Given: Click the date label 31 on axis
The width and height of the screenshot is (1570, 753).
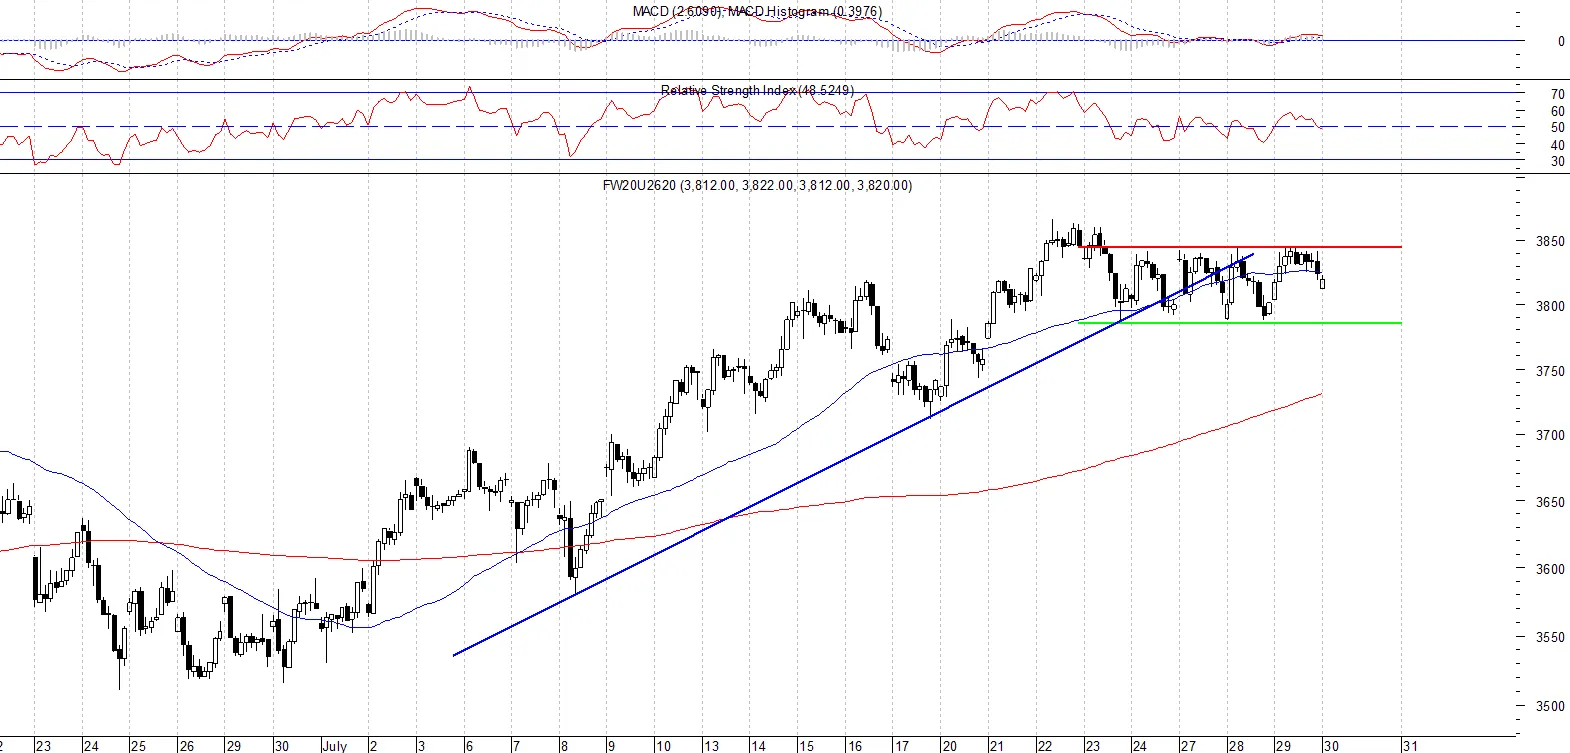Looking at the screenshot, I should point(1410,746).
